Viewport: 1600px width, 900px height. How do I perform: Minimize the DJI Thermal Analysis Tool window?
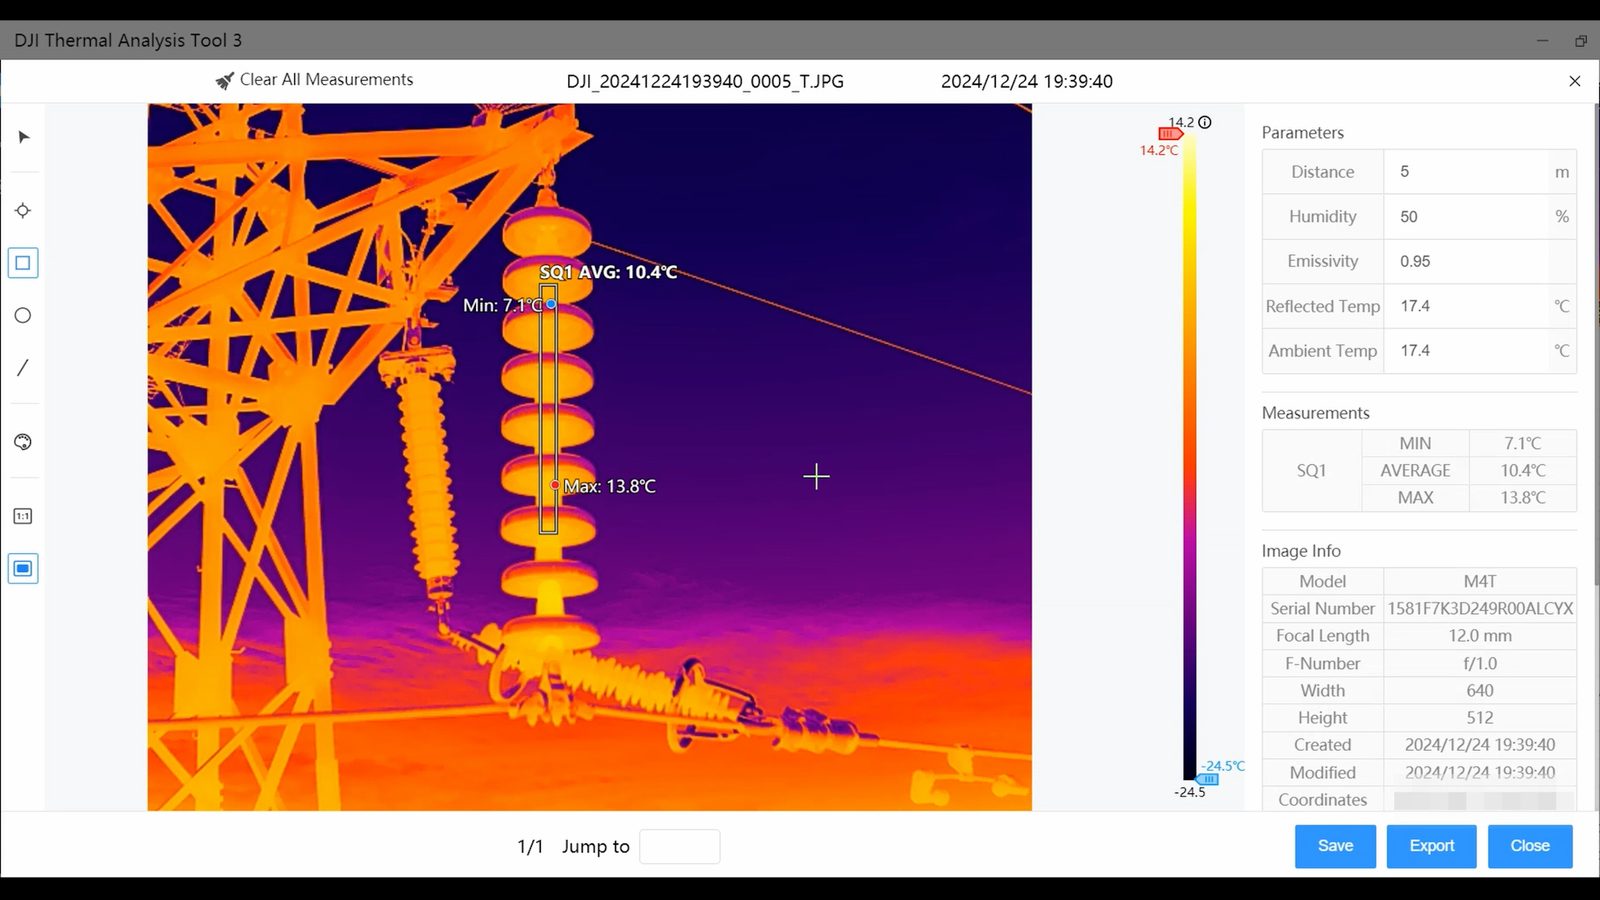click(x=1542, y=41)
